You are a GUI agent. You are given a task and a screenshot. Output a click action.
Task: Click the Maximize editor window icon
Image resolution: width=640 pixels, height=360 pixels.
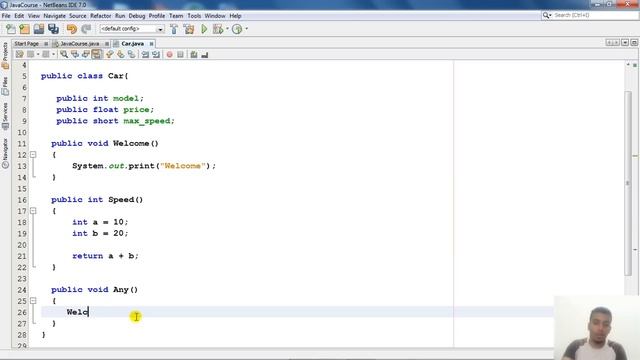click(634, 42)
